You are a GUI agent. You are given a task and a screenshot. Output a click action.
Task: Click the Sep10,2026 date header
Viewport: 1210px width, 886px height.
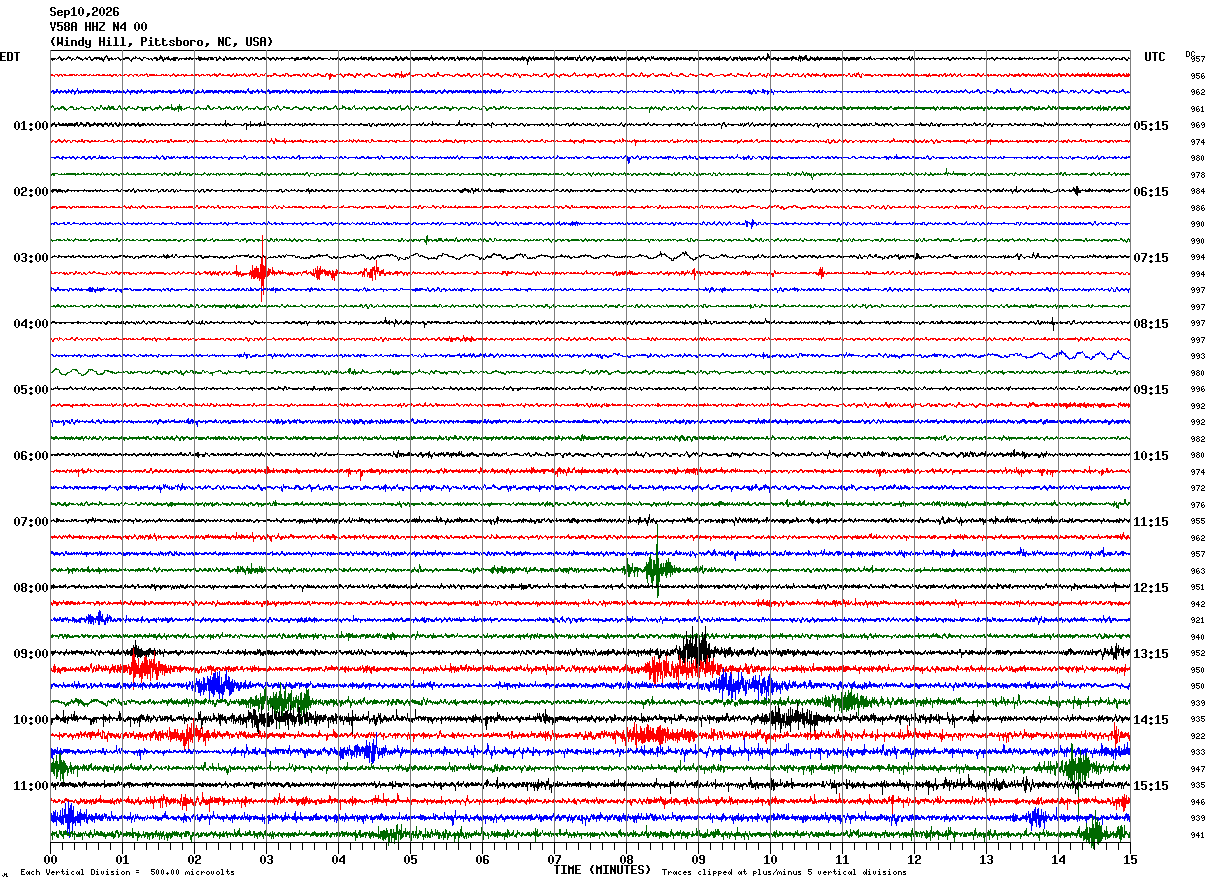(84, 12)
